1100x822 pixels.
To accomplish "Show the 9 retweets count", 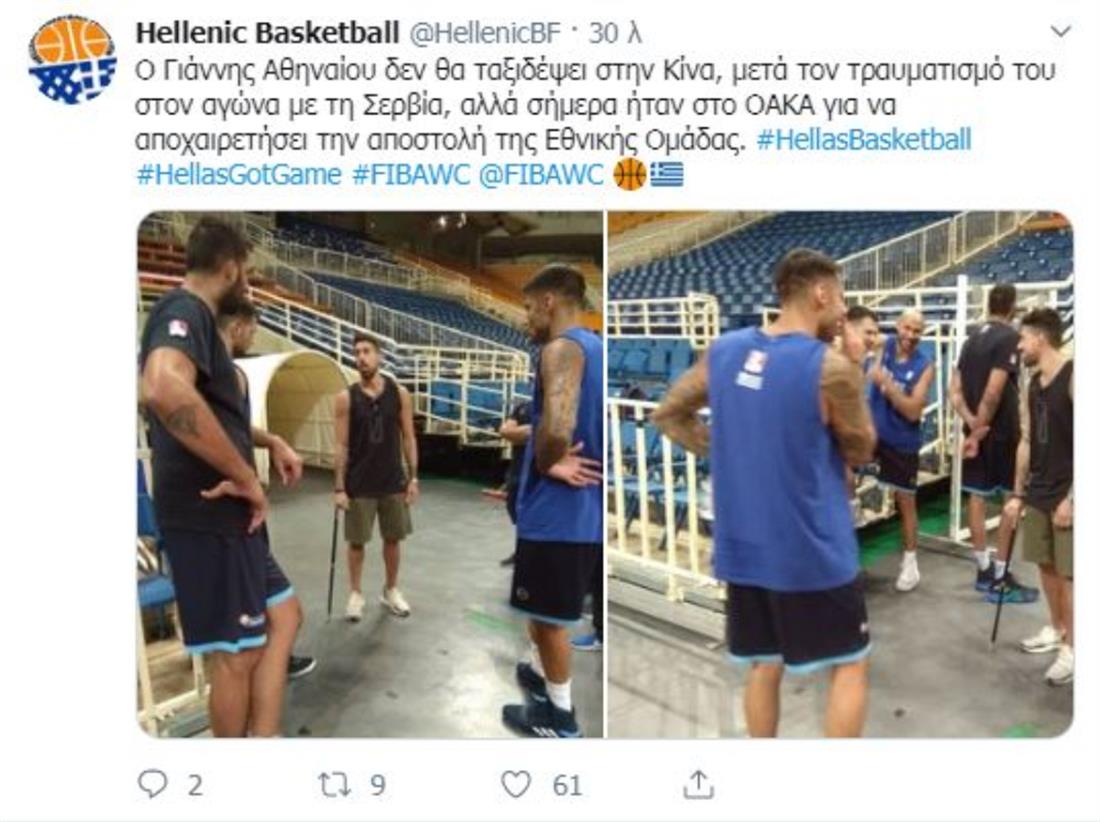I will [x=377, y=785].
